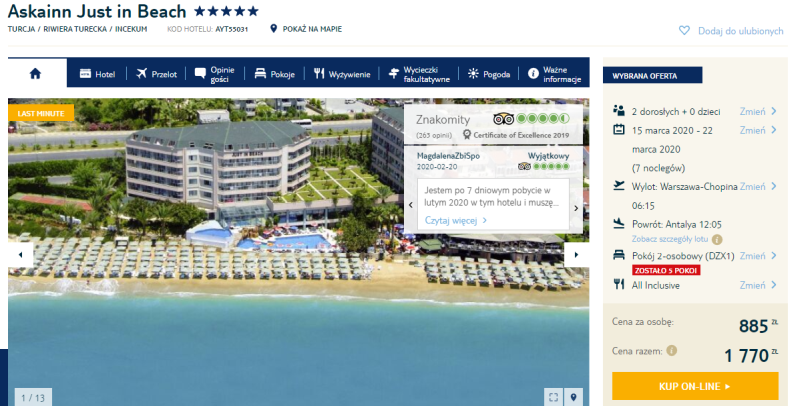790x406 pixels.
Task: Show the hotel location pin on photo
Action: (573, 397)
